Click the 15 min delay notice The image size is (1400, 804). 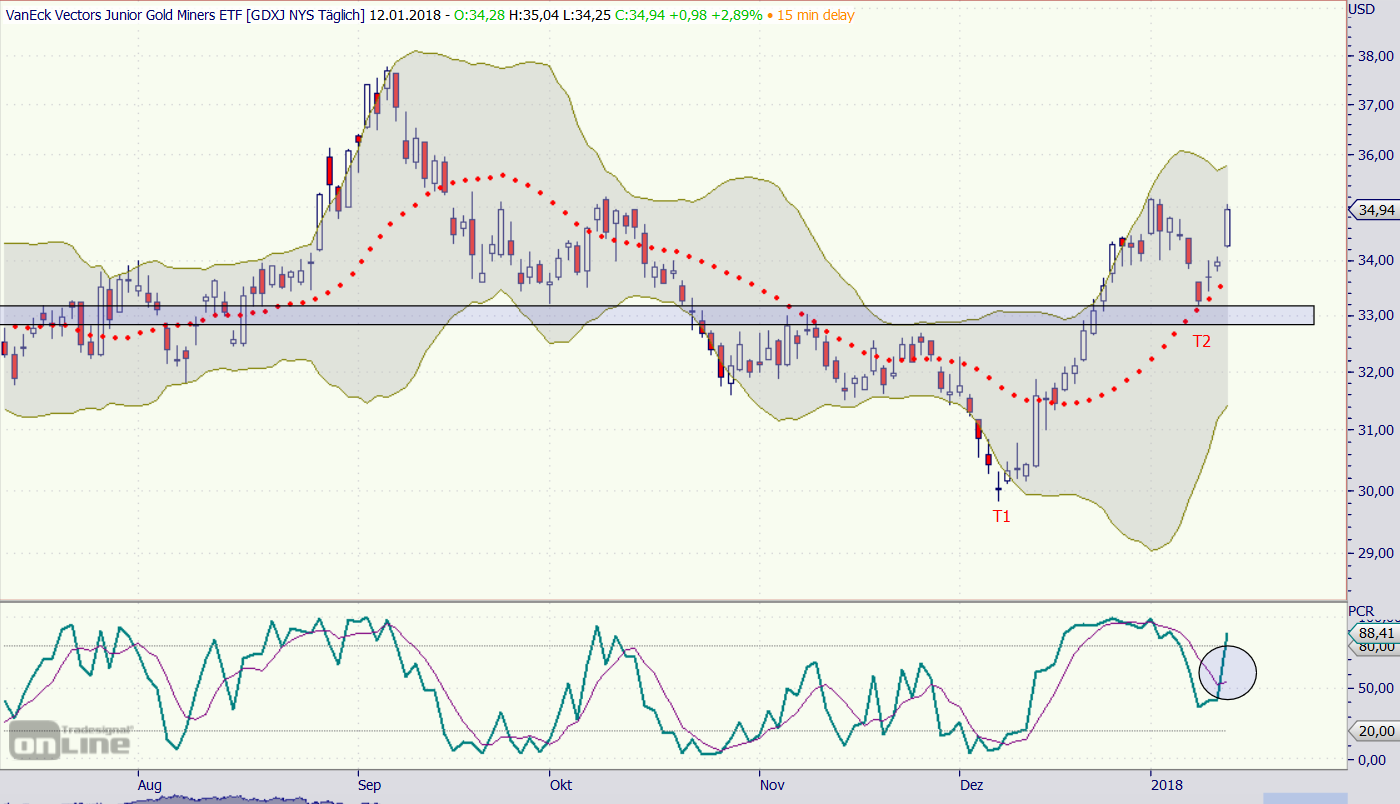click(x=816, y=15)
